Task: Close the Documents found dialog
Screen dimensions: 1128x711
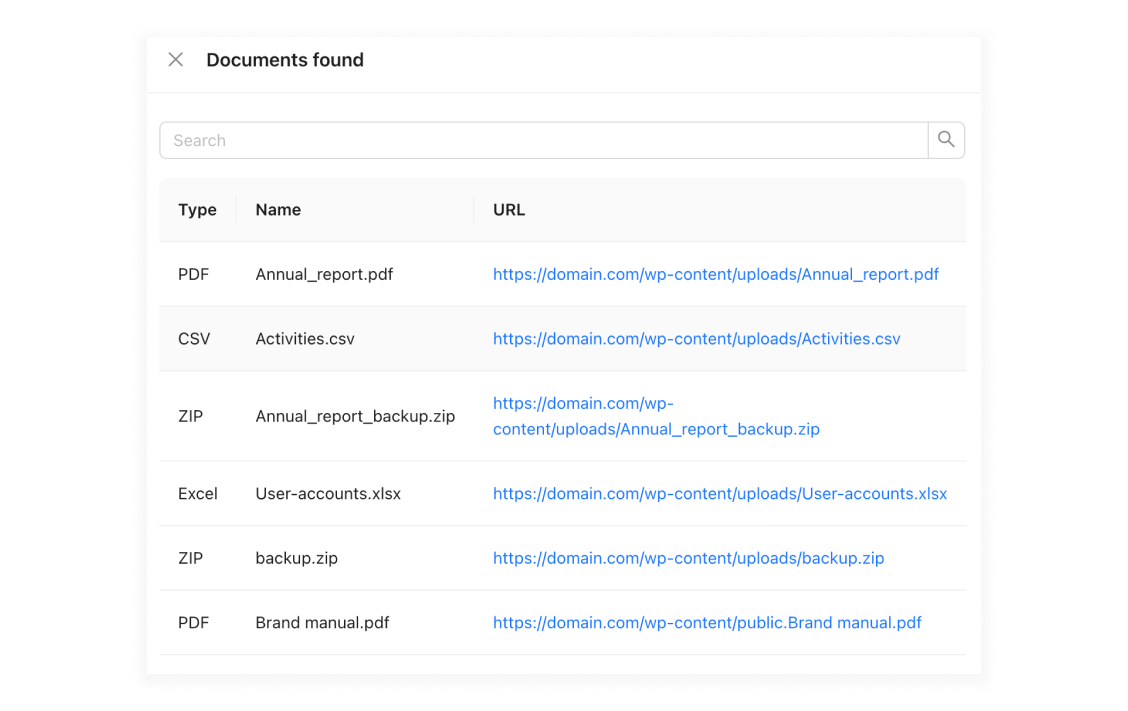Action: 176,60
